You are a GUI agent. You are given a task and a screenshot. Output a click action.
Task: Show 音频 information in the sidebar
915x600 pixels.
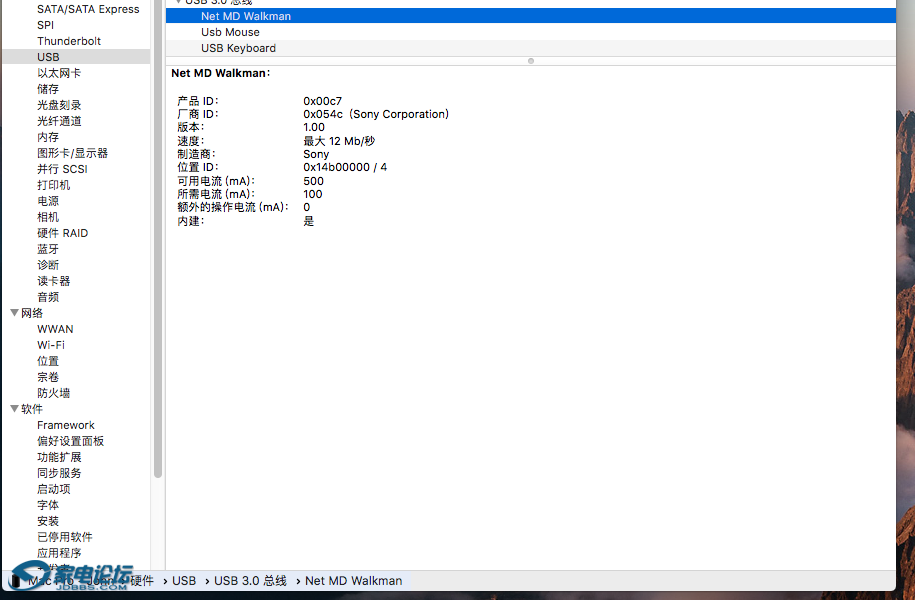coord(48,297)
